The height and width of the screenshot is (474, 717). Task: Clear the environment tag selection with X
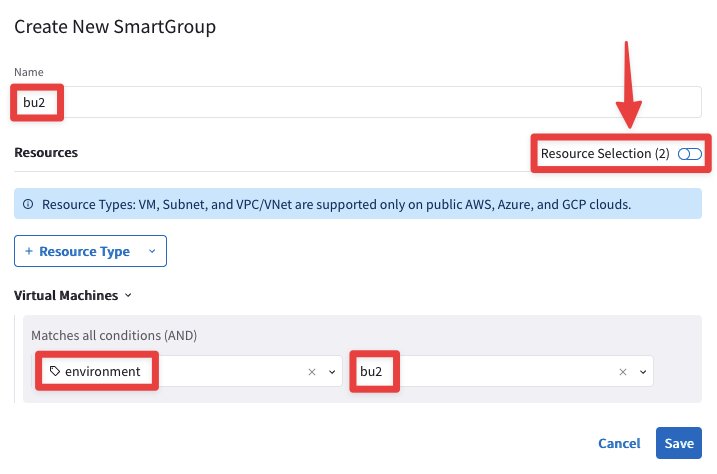point(312,372)
